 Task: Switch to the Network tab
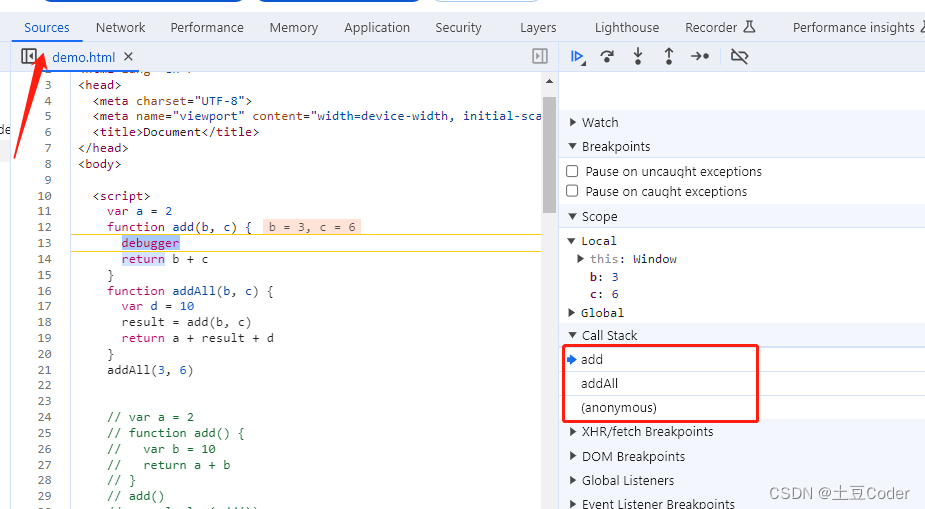120,27
